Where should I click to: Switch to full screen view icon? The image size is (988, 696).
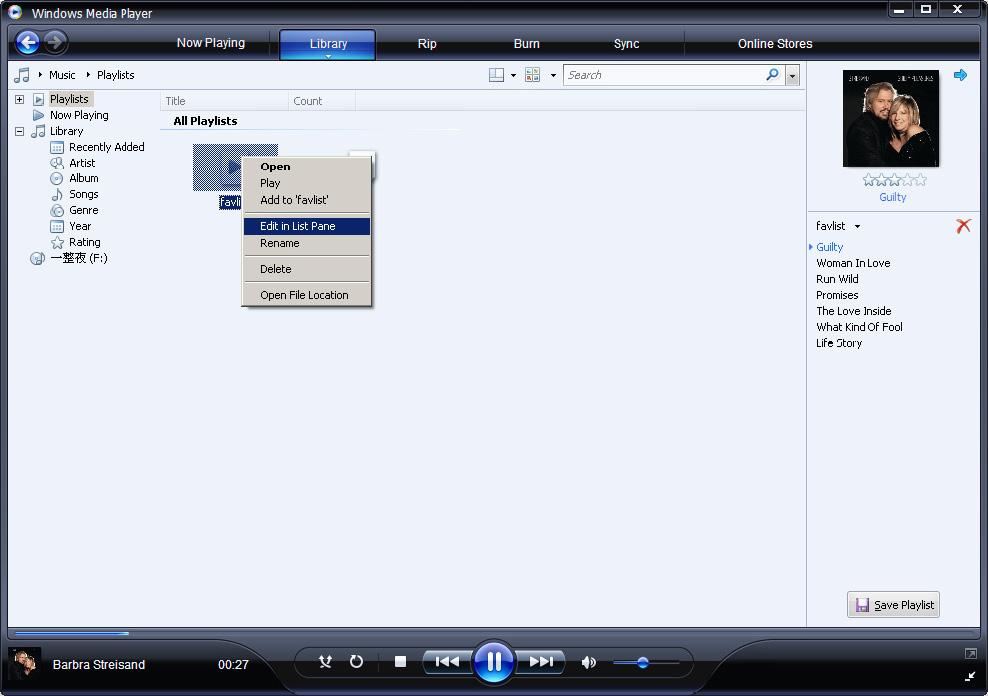click(970, 654)
